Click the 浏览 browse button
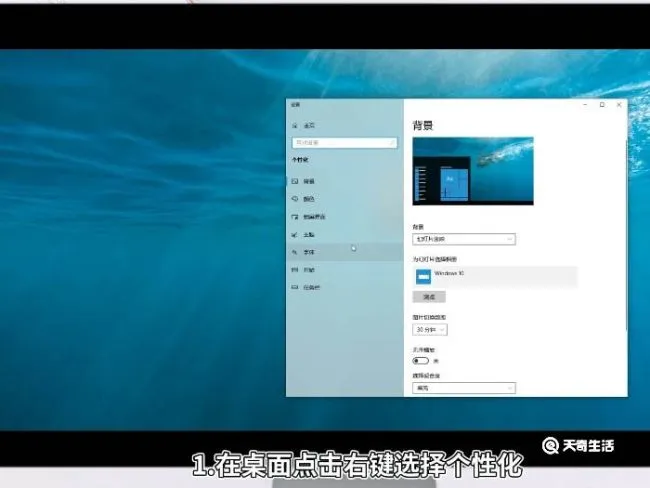650x488 pixels. click(429, 297)
